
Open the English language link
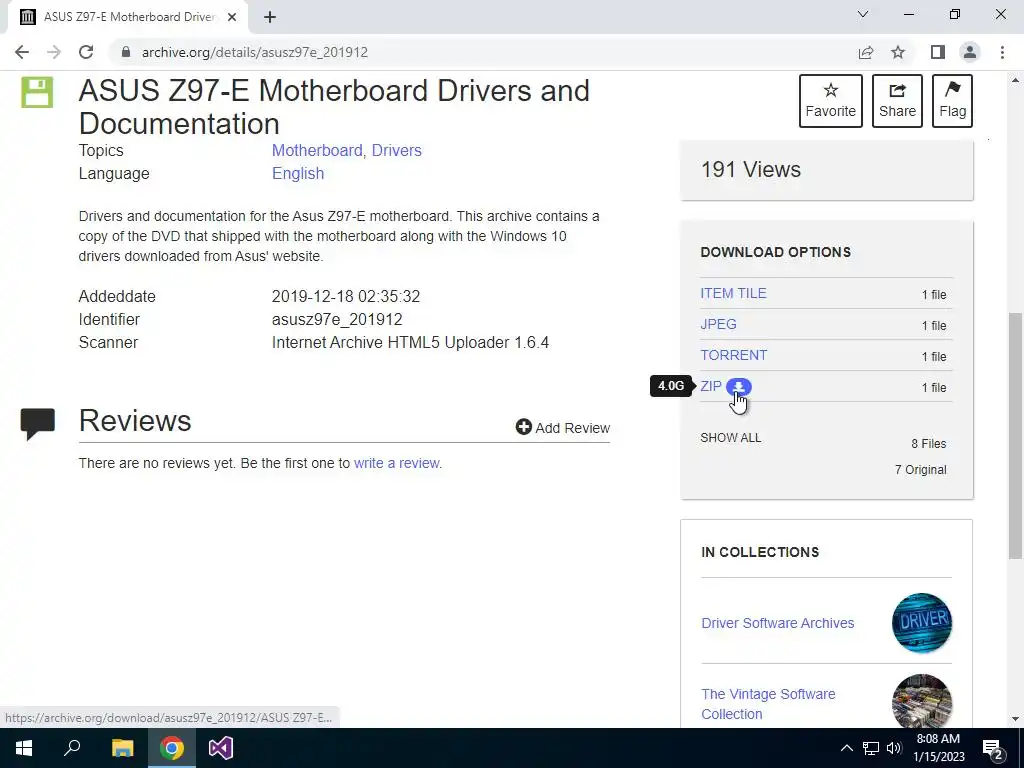point(298,173)
